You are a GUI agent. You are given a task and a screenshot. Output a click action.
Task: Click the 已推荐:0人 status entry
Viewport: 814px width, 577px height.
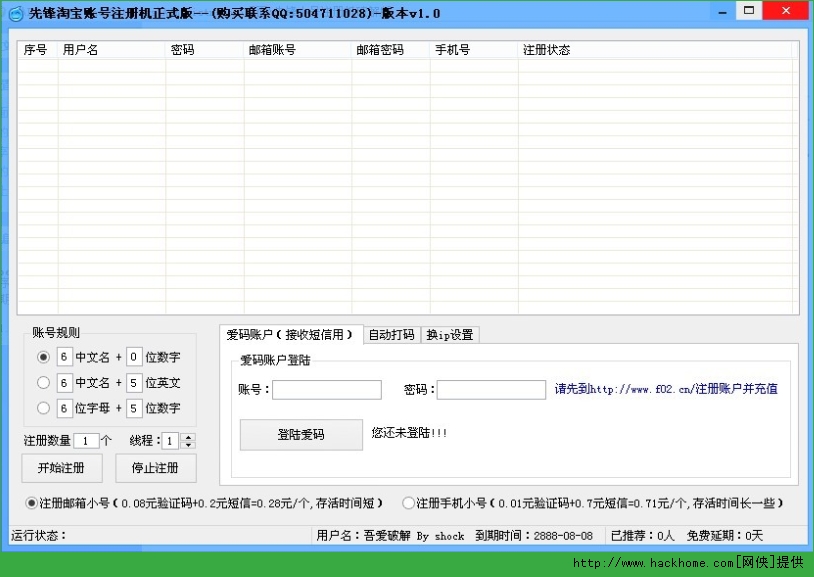[x=642, y=535]
